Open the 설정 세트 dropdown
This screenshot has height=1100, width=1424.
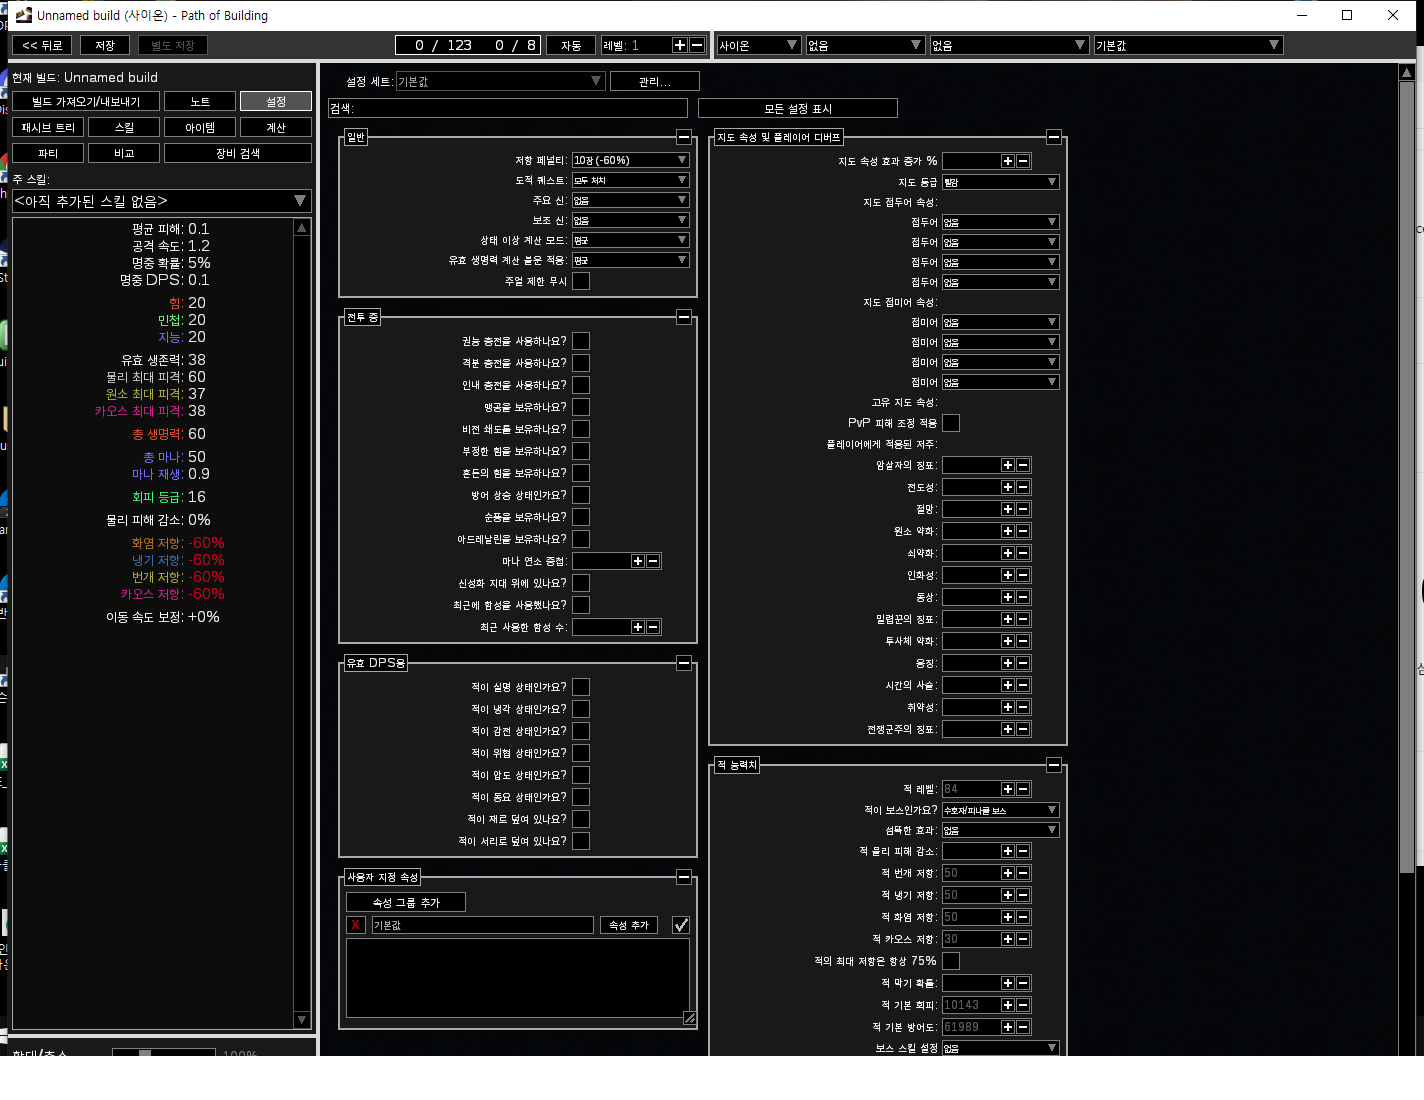(x=500, y=81)
